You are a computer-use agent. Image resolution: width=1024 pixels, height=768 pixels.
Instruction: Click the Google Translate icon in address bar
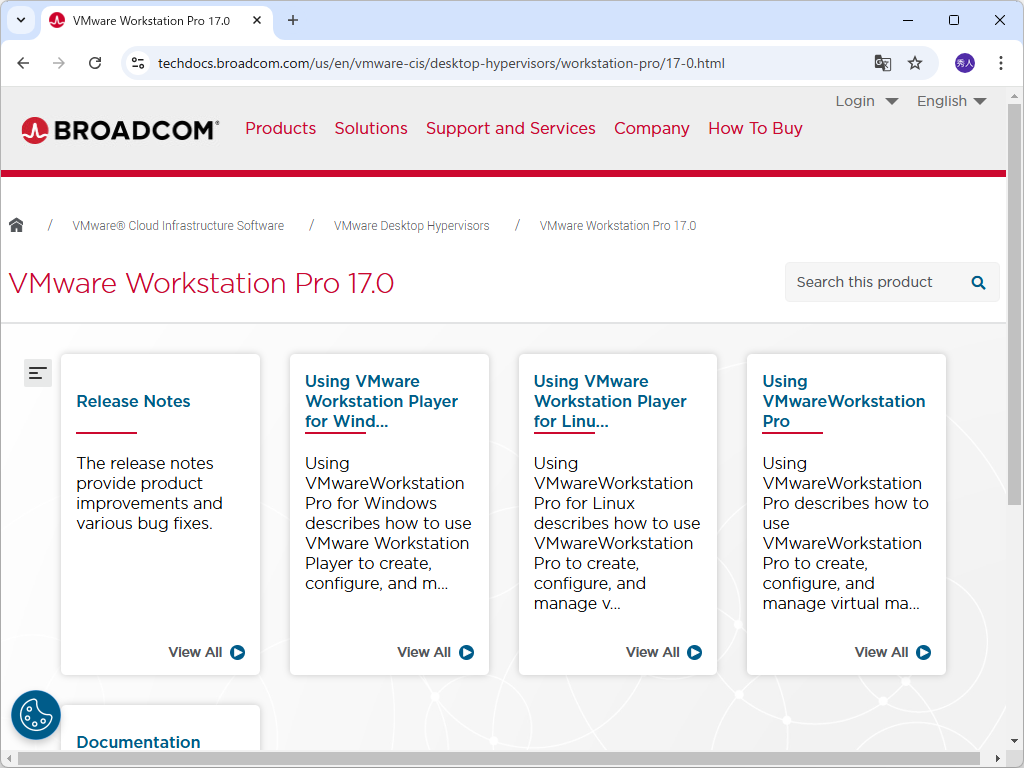[882, 62]
